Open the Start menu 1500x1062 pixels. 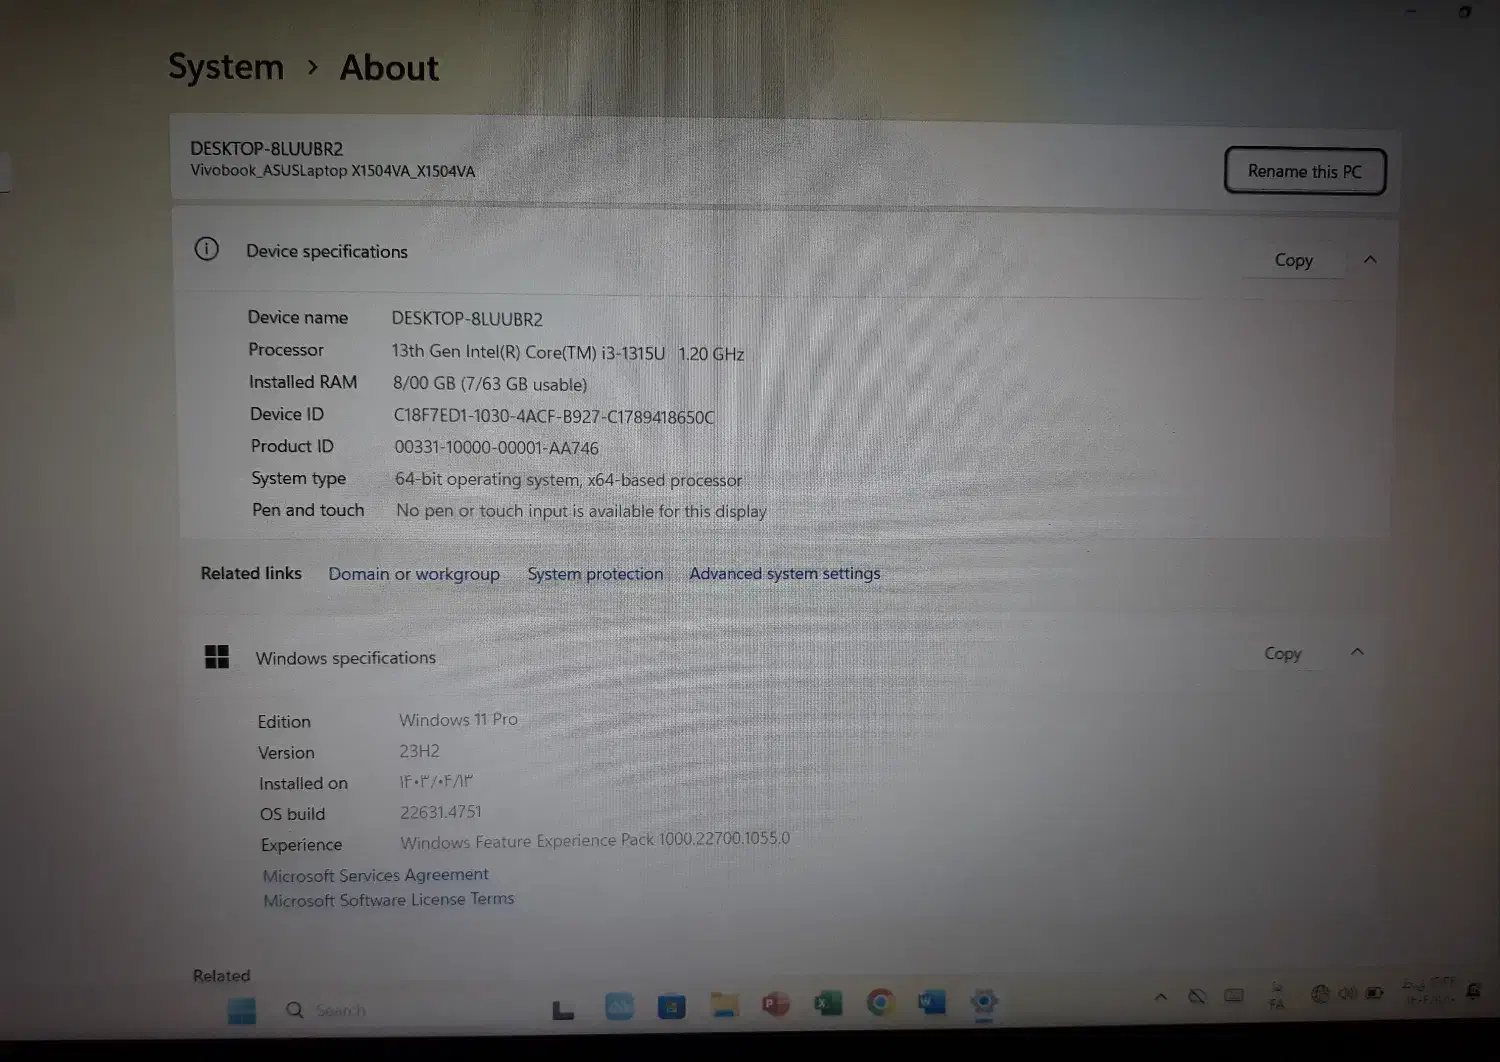(241, 1010)
